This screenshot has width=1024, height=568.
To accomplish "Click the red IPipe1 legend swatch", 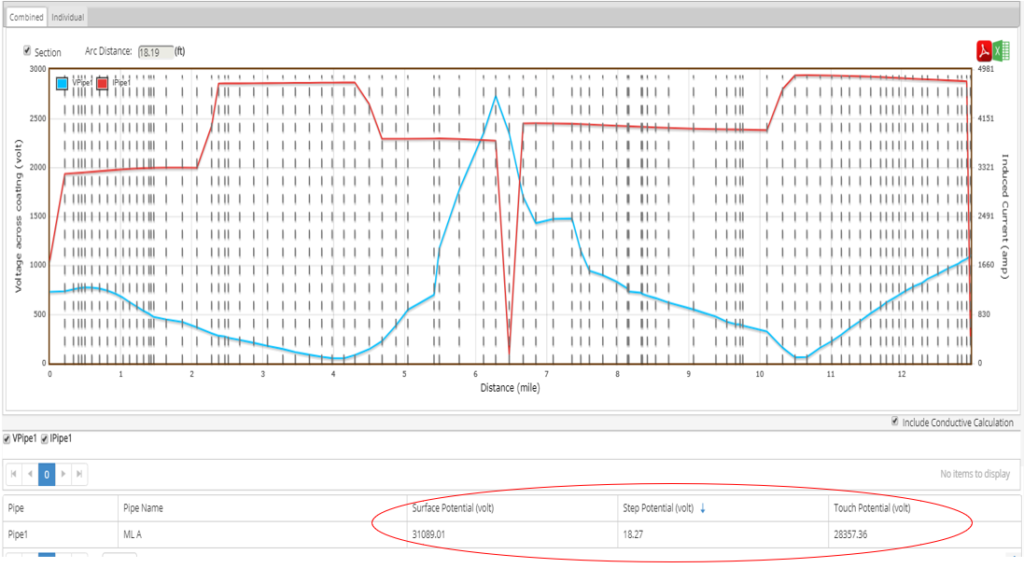I will (101, 84).
